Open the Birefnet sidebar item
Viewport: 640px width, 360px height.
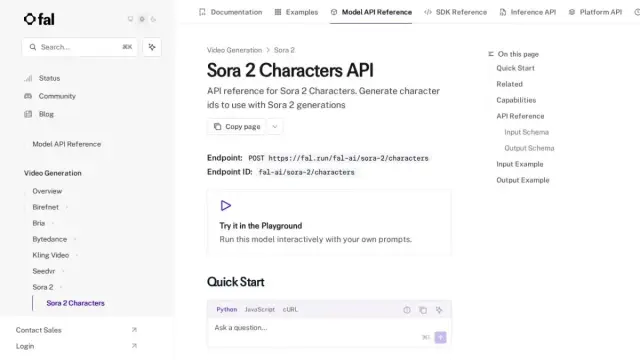pyautogui.click(x=46, y=207)
